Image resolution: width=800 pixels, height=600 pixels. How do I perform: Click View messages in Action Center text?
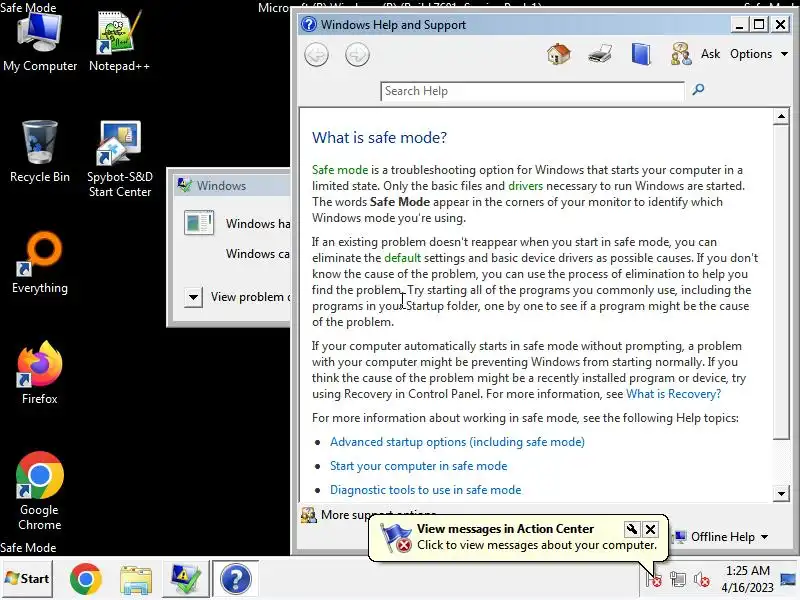click(505, 529)
